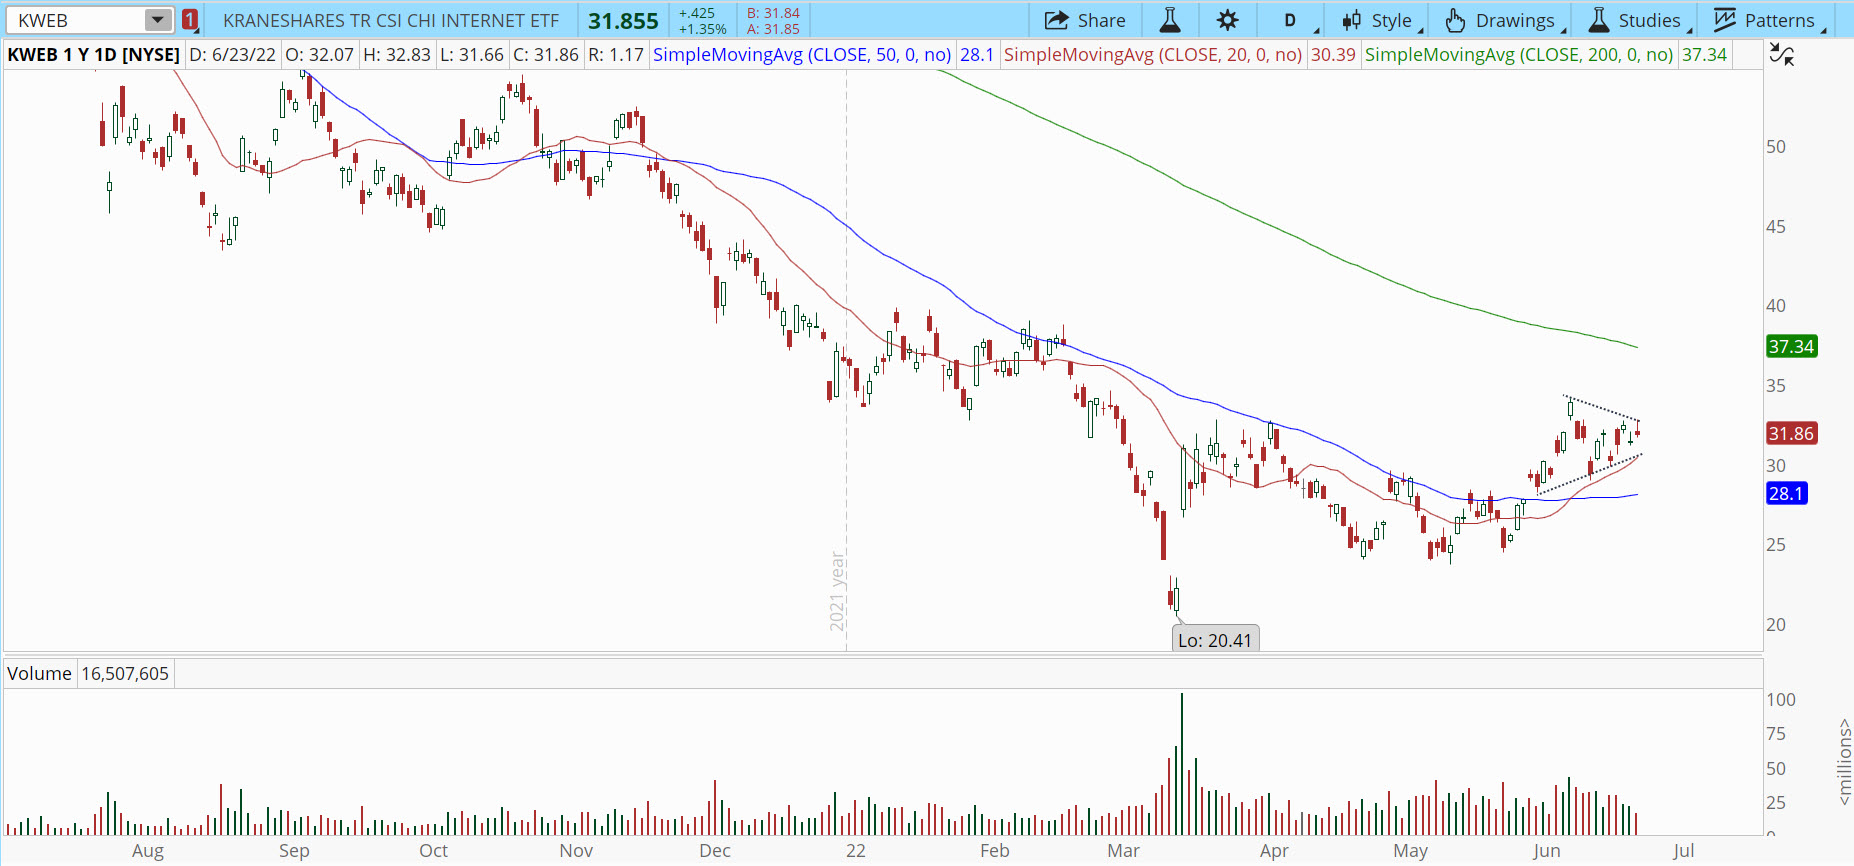Click the Mar label on time axis
The width and height of the screenshot is (1854, 866).
click(x=1124, y=851)
